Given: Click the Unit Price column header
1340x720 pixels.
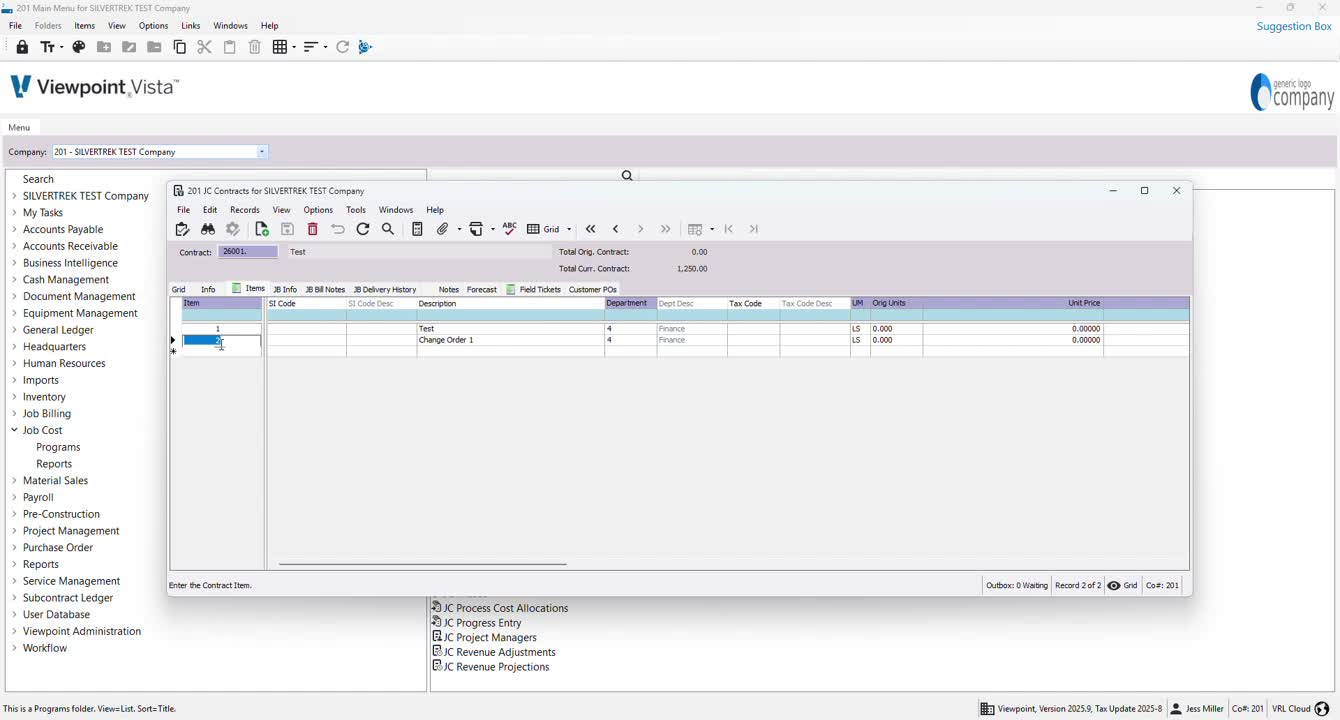Looking at the screenshot, I should (x=1012, y=303).
